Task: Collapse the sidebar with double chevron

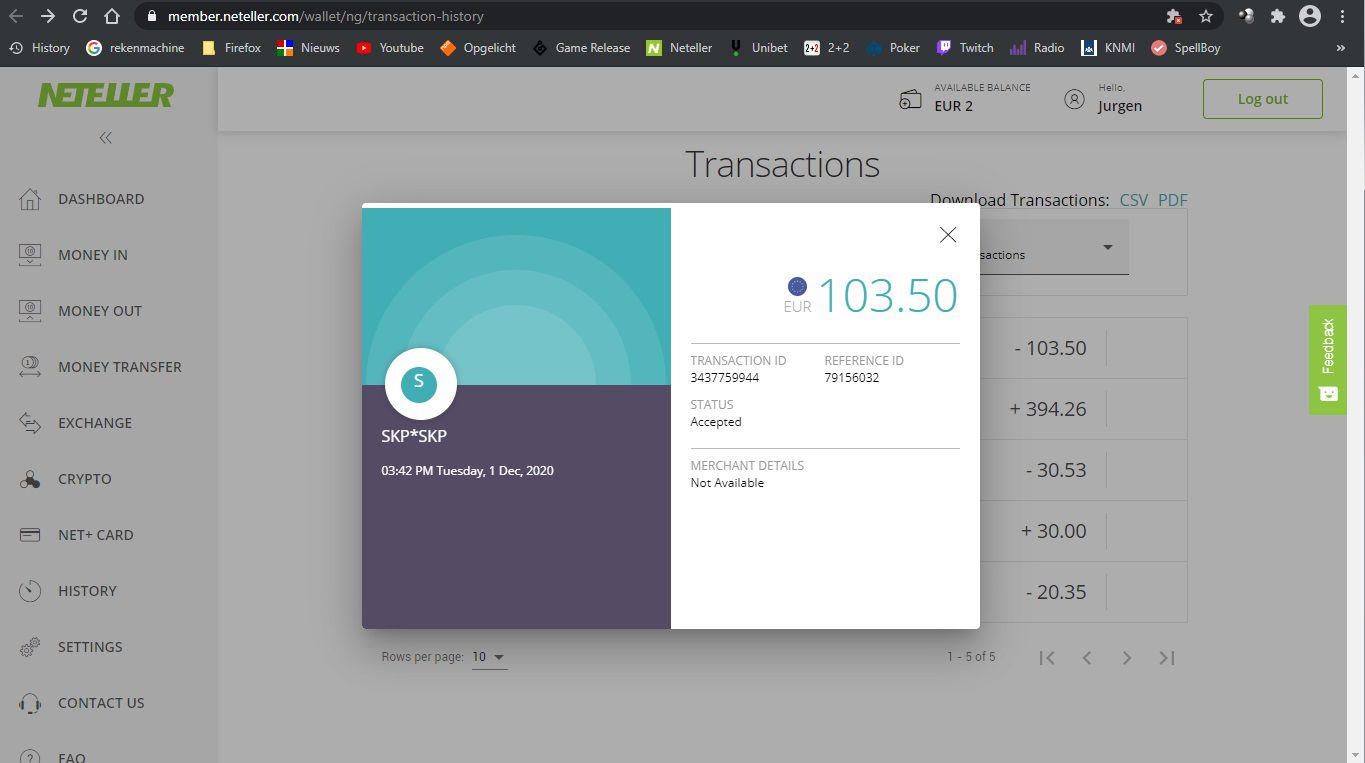Action: tap(106, 138)
